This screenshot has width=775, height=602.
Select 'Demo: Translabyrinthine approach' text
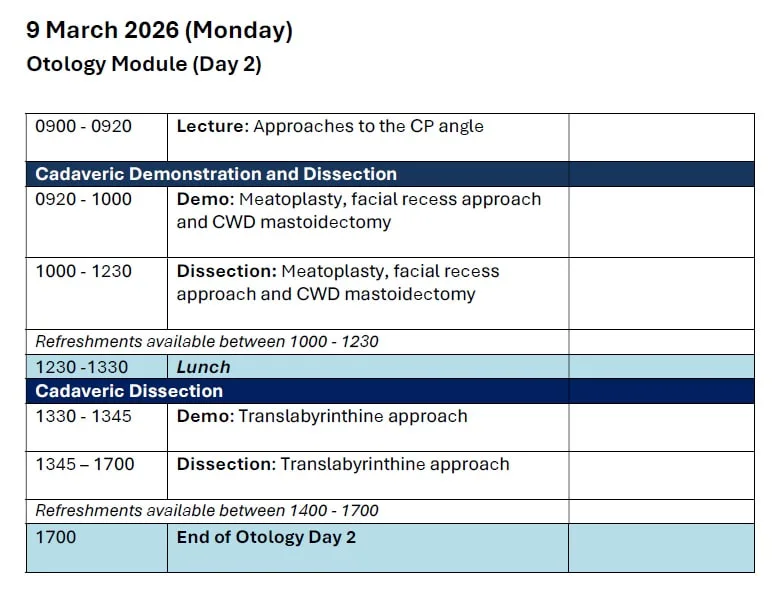(322, 416)
